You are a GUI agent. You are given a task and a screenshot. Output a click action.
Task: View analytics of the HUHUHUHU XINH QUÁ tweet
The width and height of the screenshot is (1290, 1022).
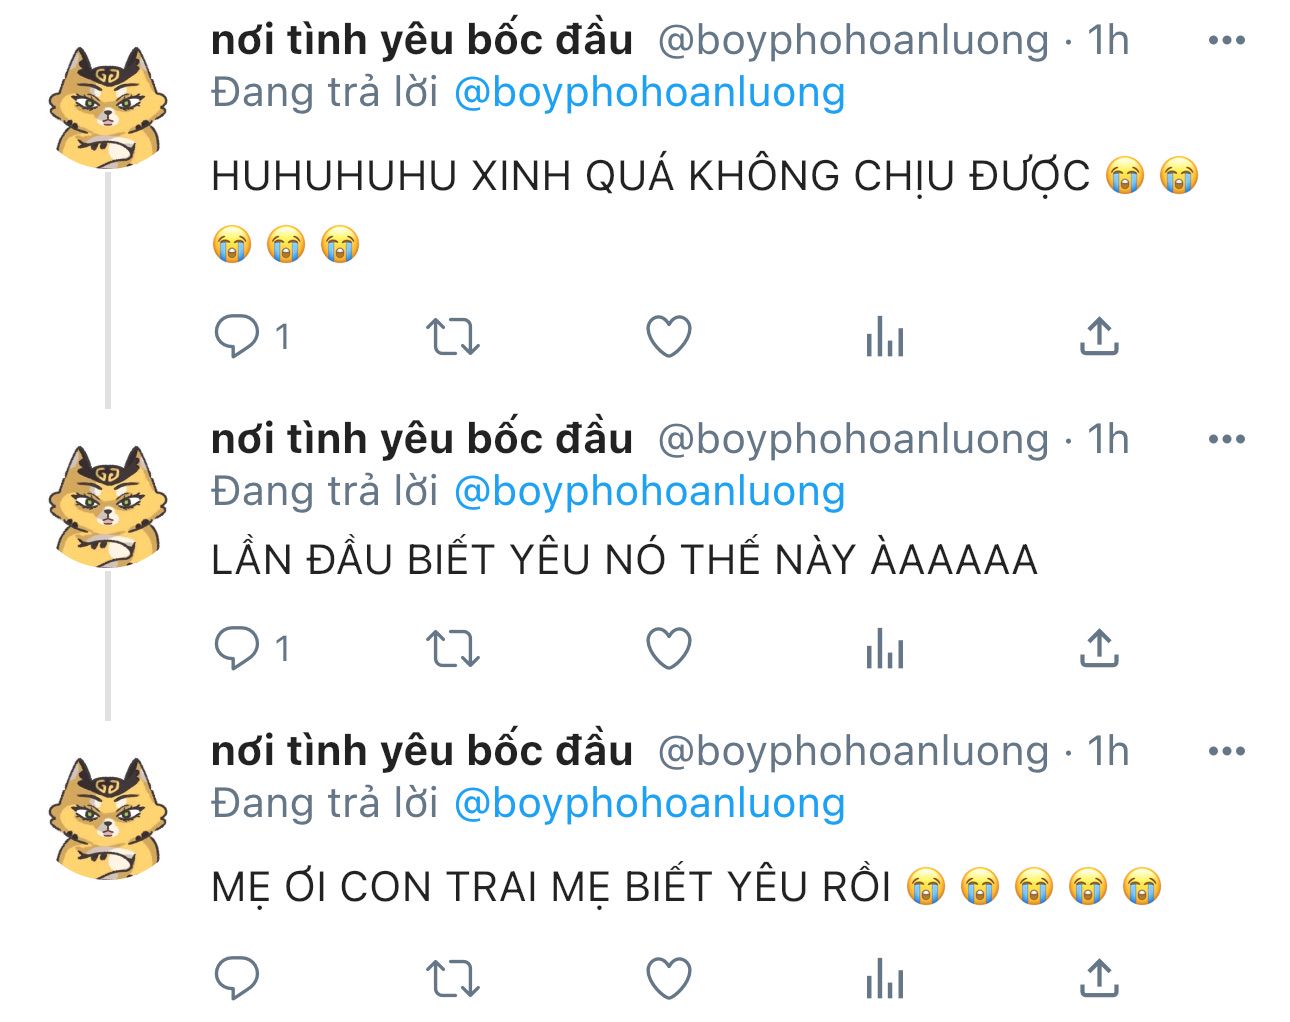coord(885,337)
